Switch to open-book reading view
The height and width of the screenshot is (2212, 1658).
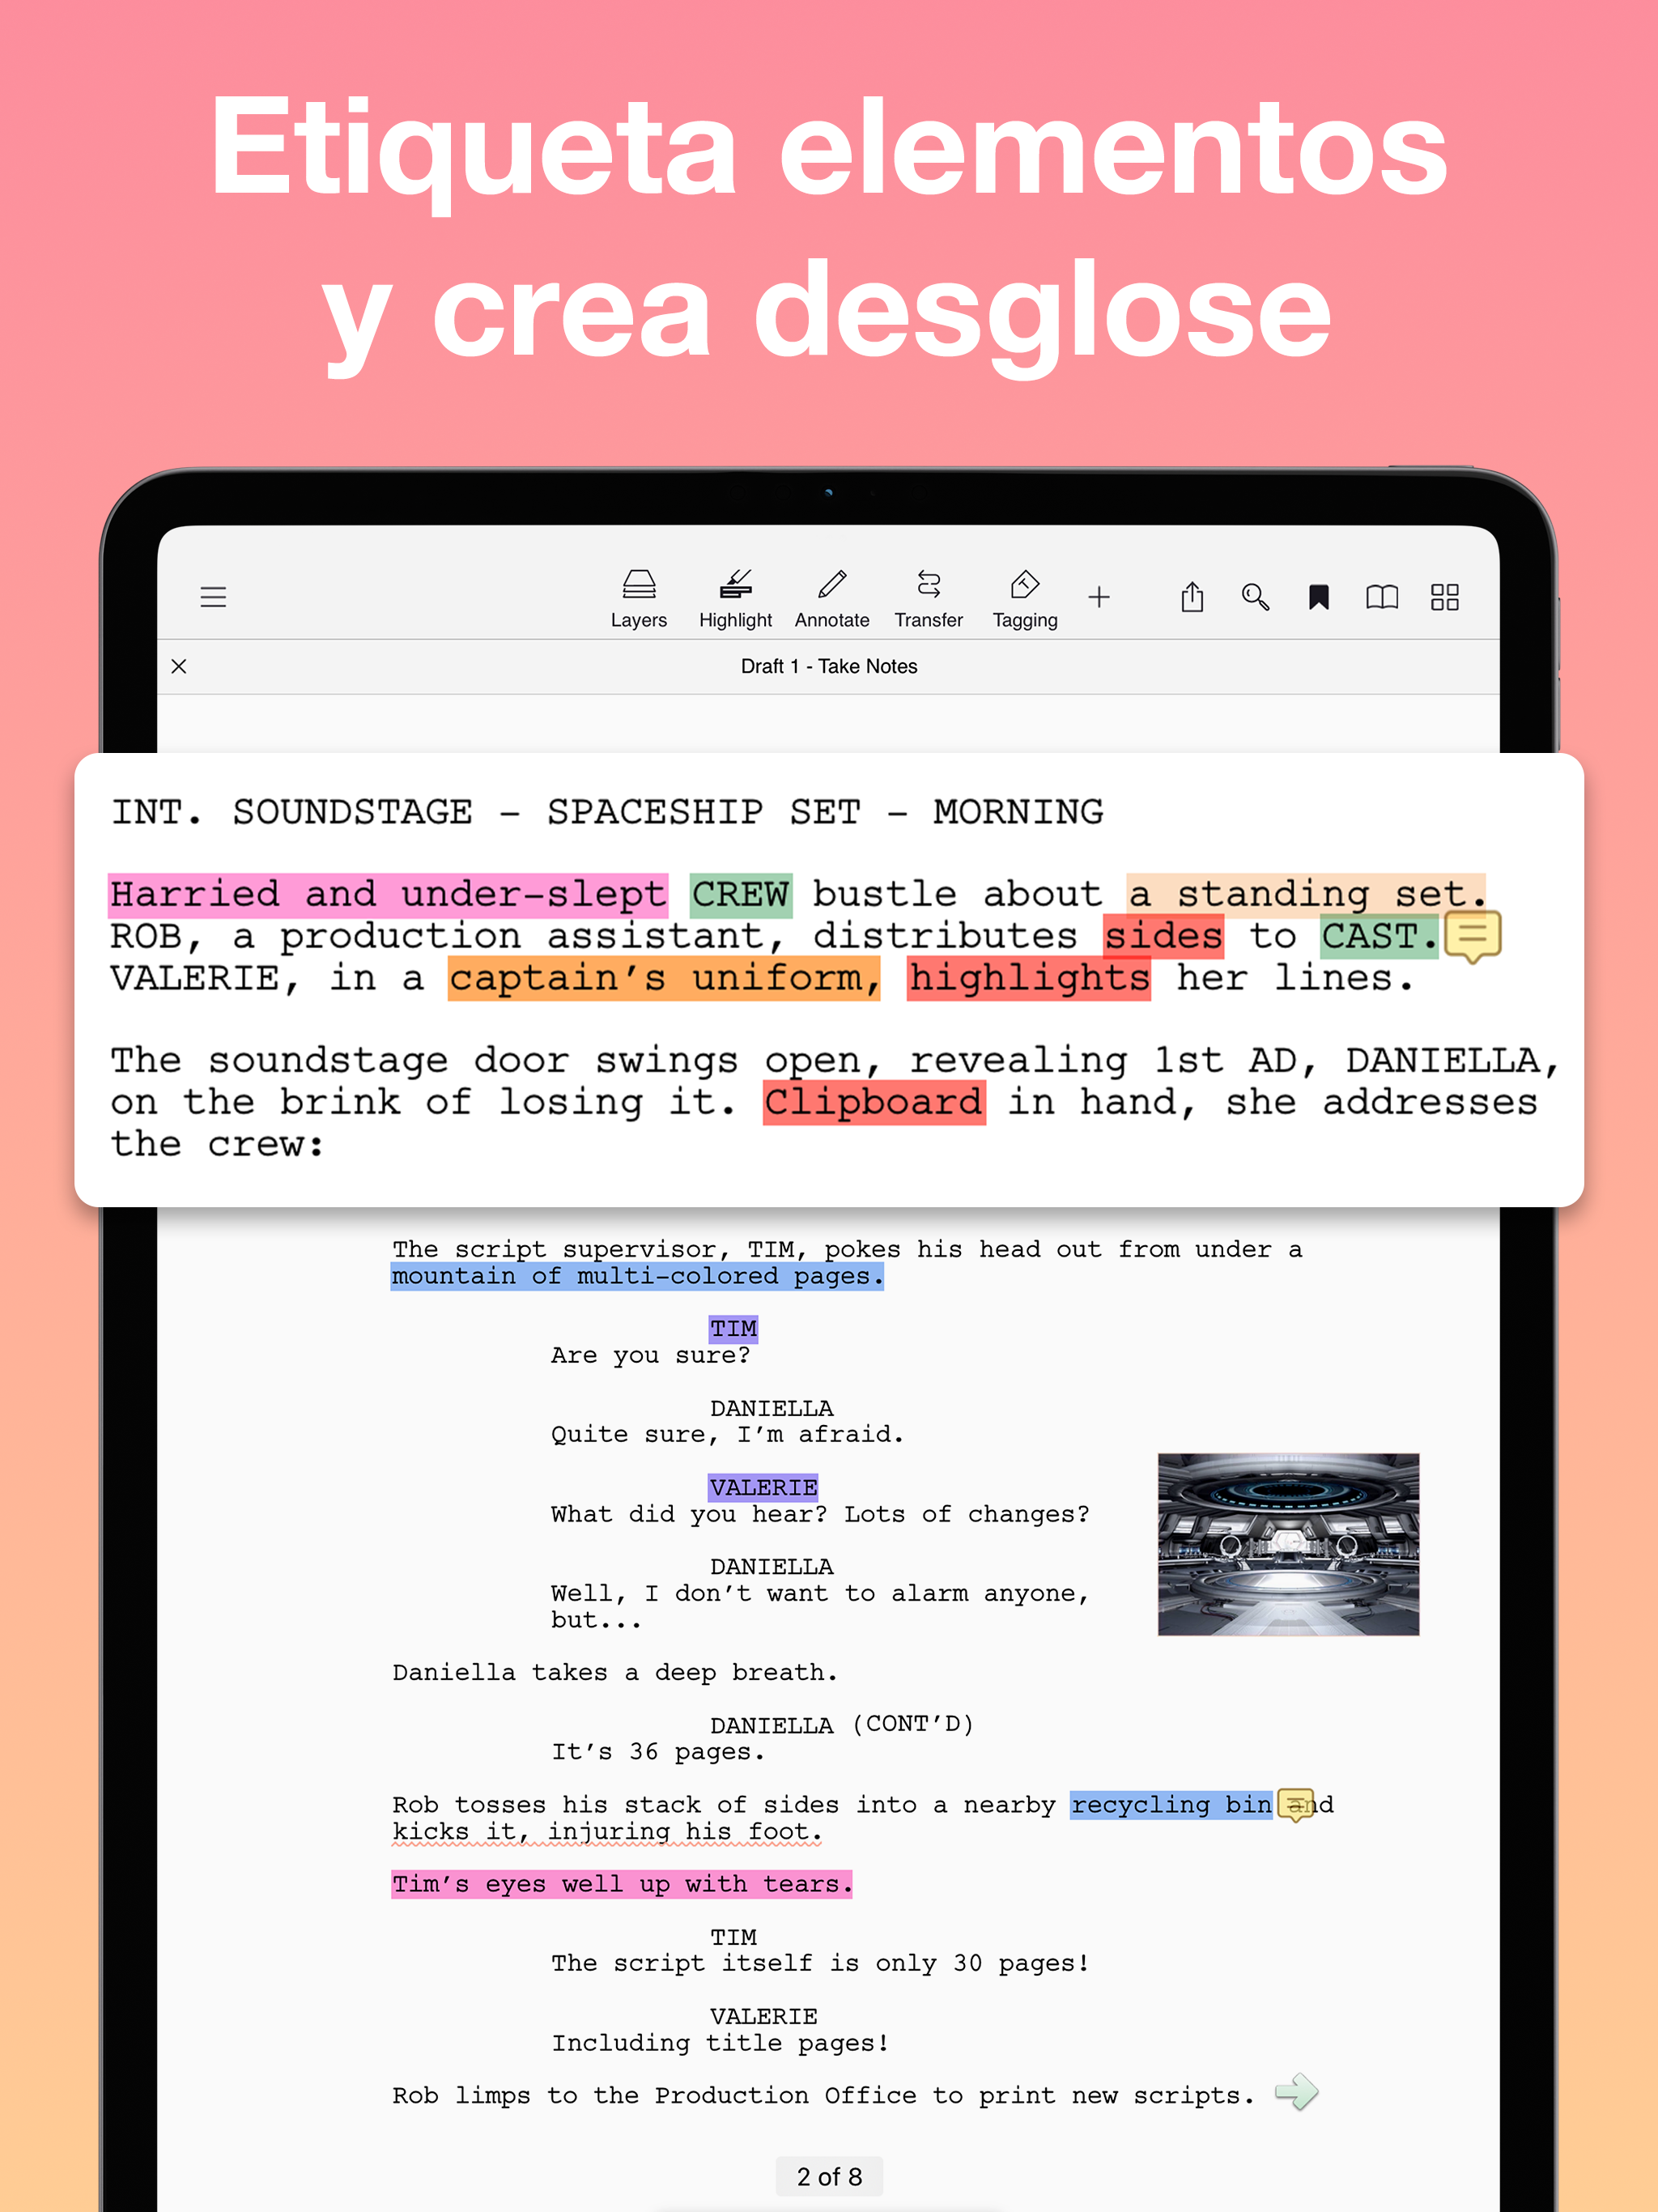1382,597
